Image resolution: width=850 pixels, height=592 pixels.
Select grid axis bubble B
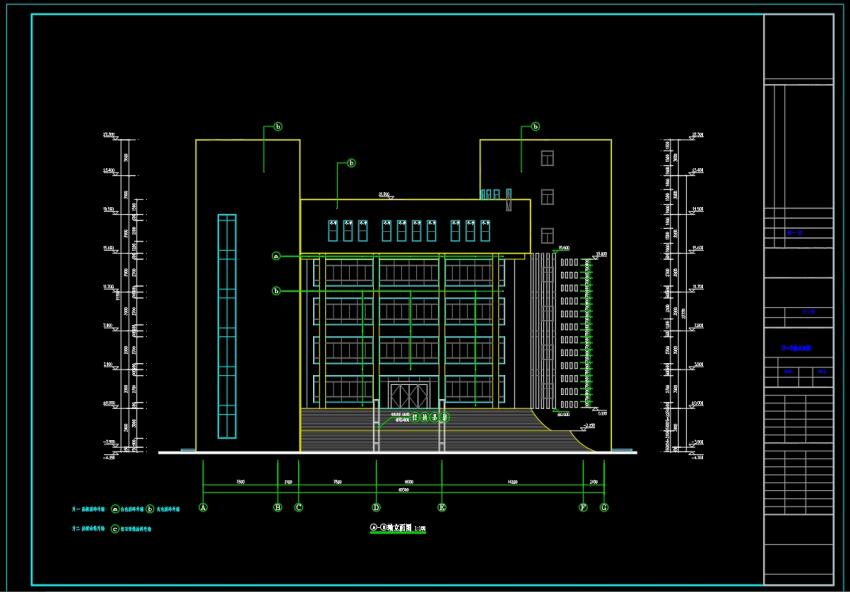278,507
